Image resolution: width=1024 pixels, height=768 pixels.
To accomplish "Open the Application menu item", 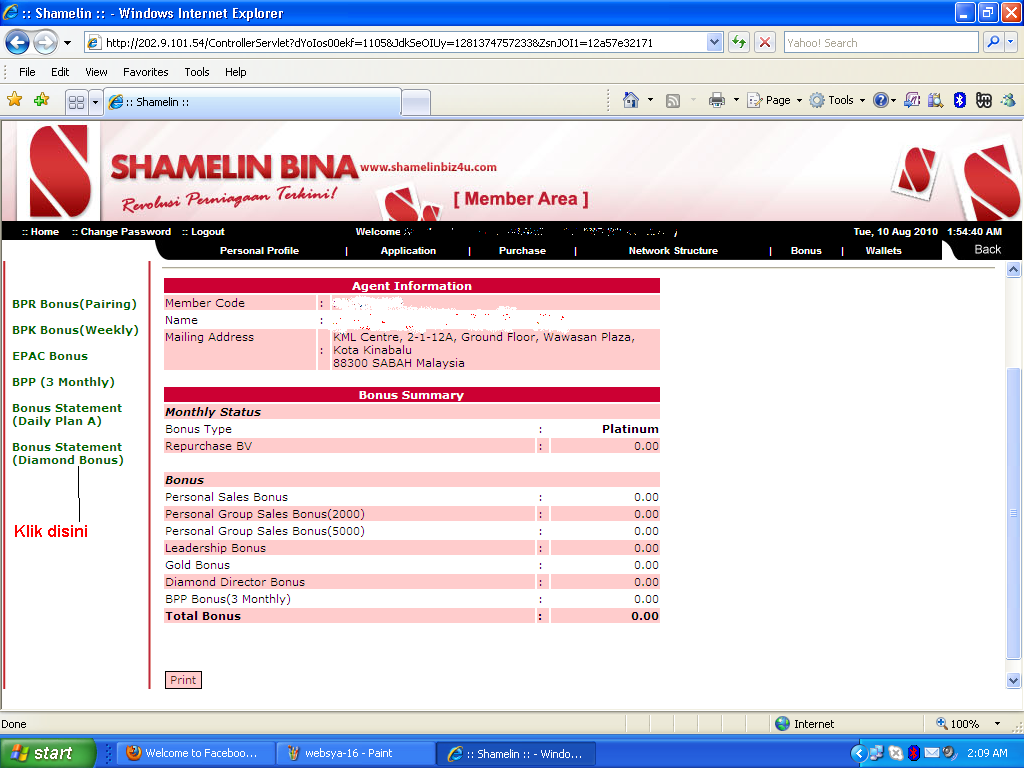I will (408, 251).
